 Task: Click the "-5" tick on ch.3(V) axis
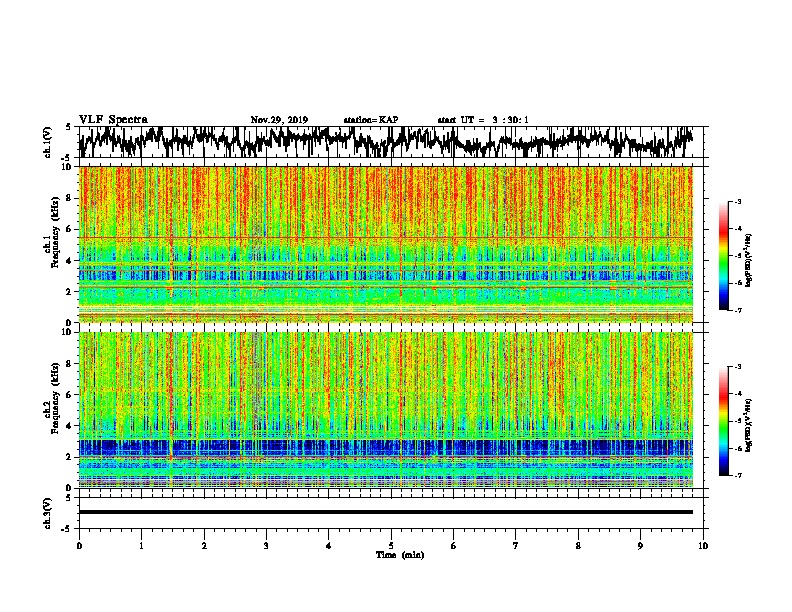pyautogui.click(x=67, y=529)
